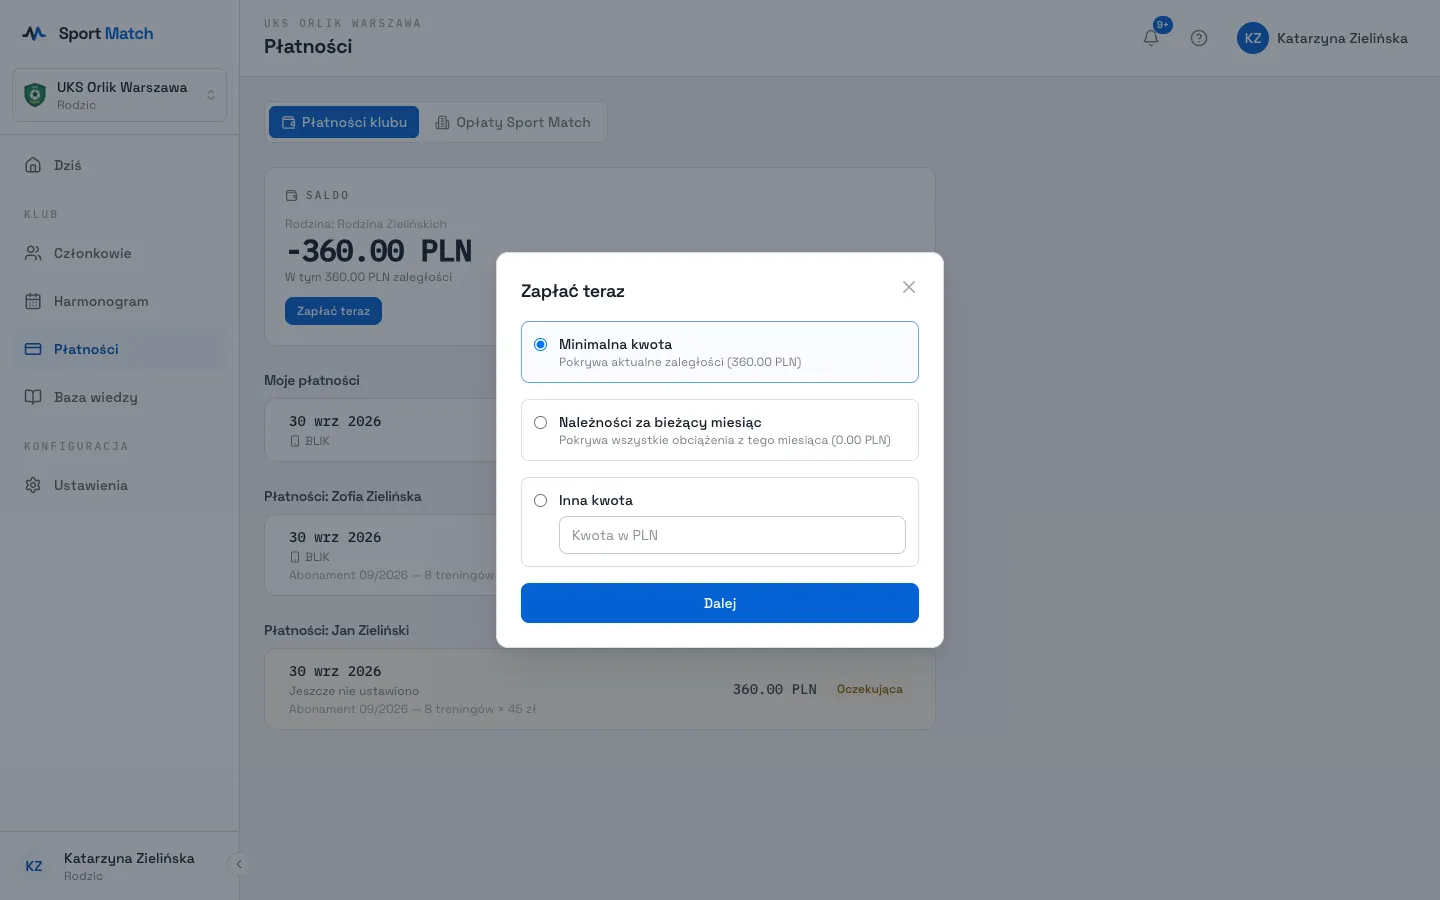Image resolution: width=1440 pixels, height=900 pixels.
Task: Click the Płatności: Jan Zieliński heading
Action: pyautogui.click(x=336, y=630)
